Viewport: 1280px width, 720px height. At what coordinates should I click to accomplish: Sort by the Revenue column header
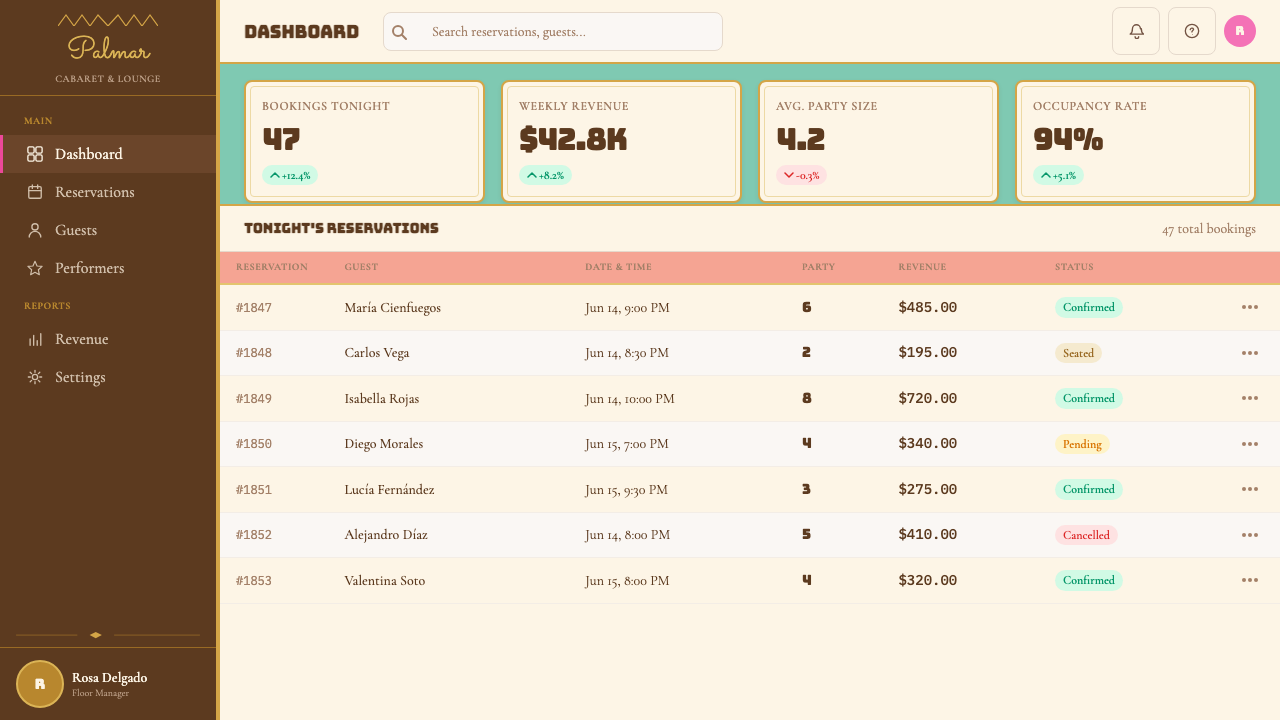922,267
